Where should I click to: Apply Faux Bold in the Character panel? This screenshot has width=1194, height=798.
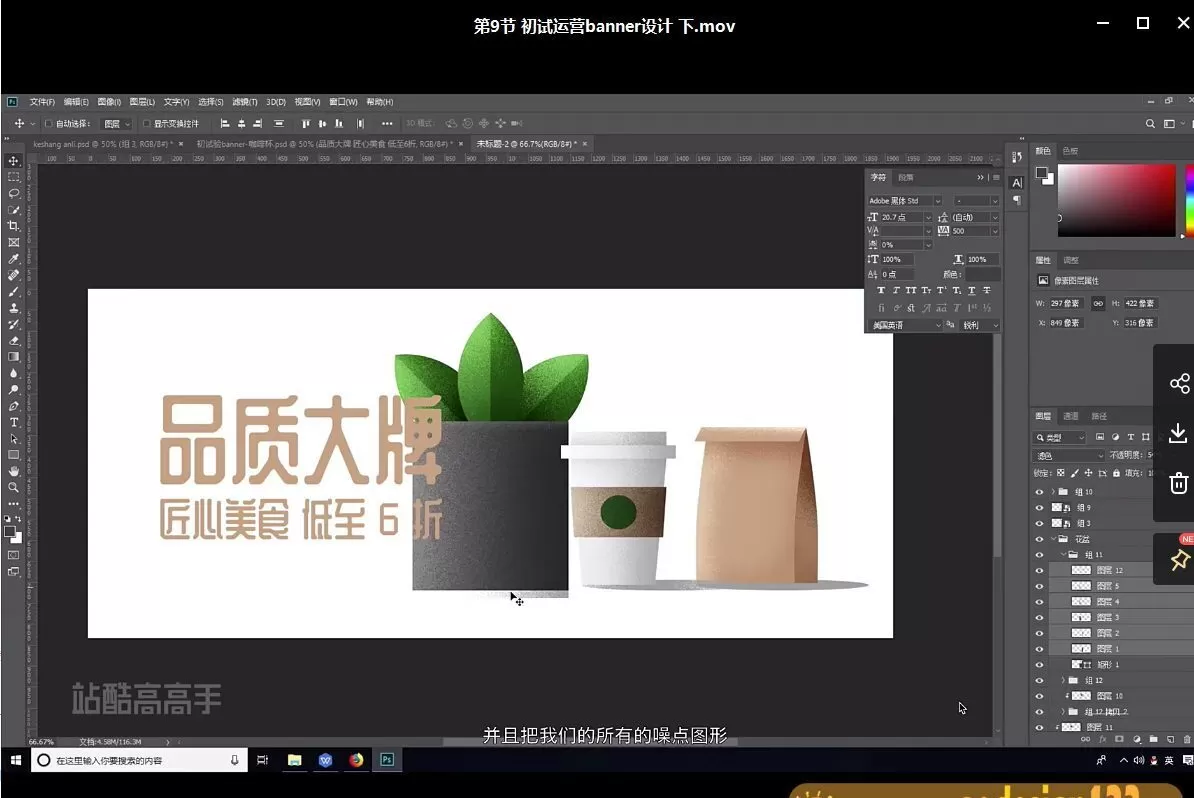[x=882, y=290]
